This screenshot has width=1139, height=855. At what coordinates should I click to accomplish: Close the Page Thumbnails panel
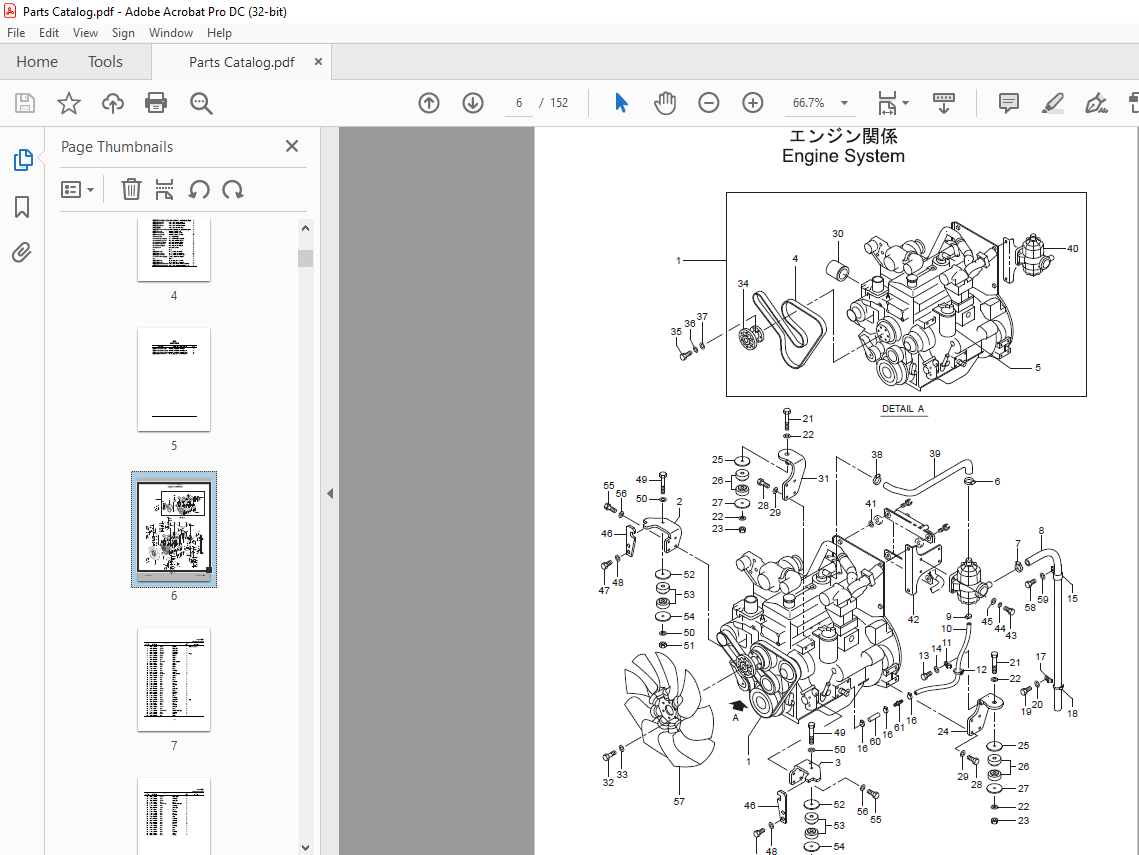292,146
